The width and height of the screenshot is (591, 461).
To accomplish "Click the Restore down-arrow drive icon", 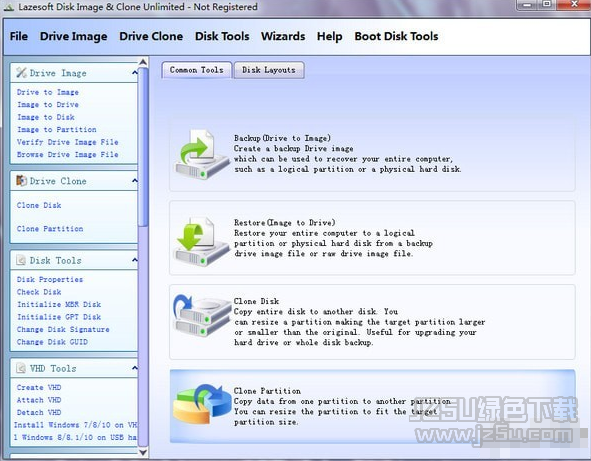I will (202, 242).
